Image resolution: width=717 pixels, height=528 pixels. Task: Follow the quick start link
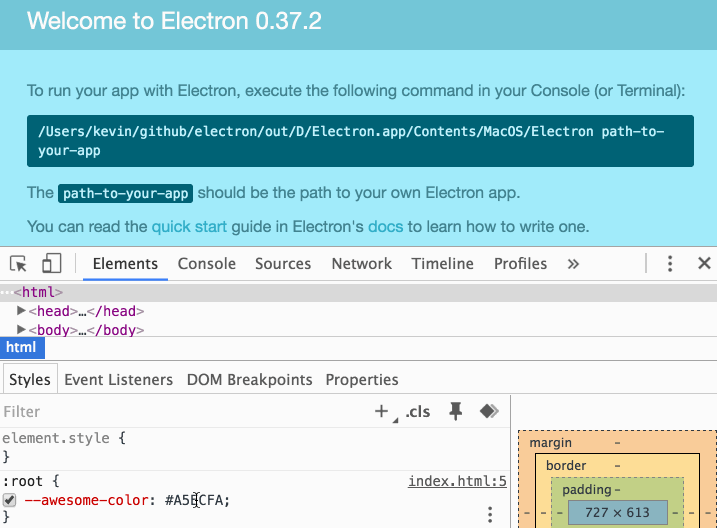coord(189,227)
